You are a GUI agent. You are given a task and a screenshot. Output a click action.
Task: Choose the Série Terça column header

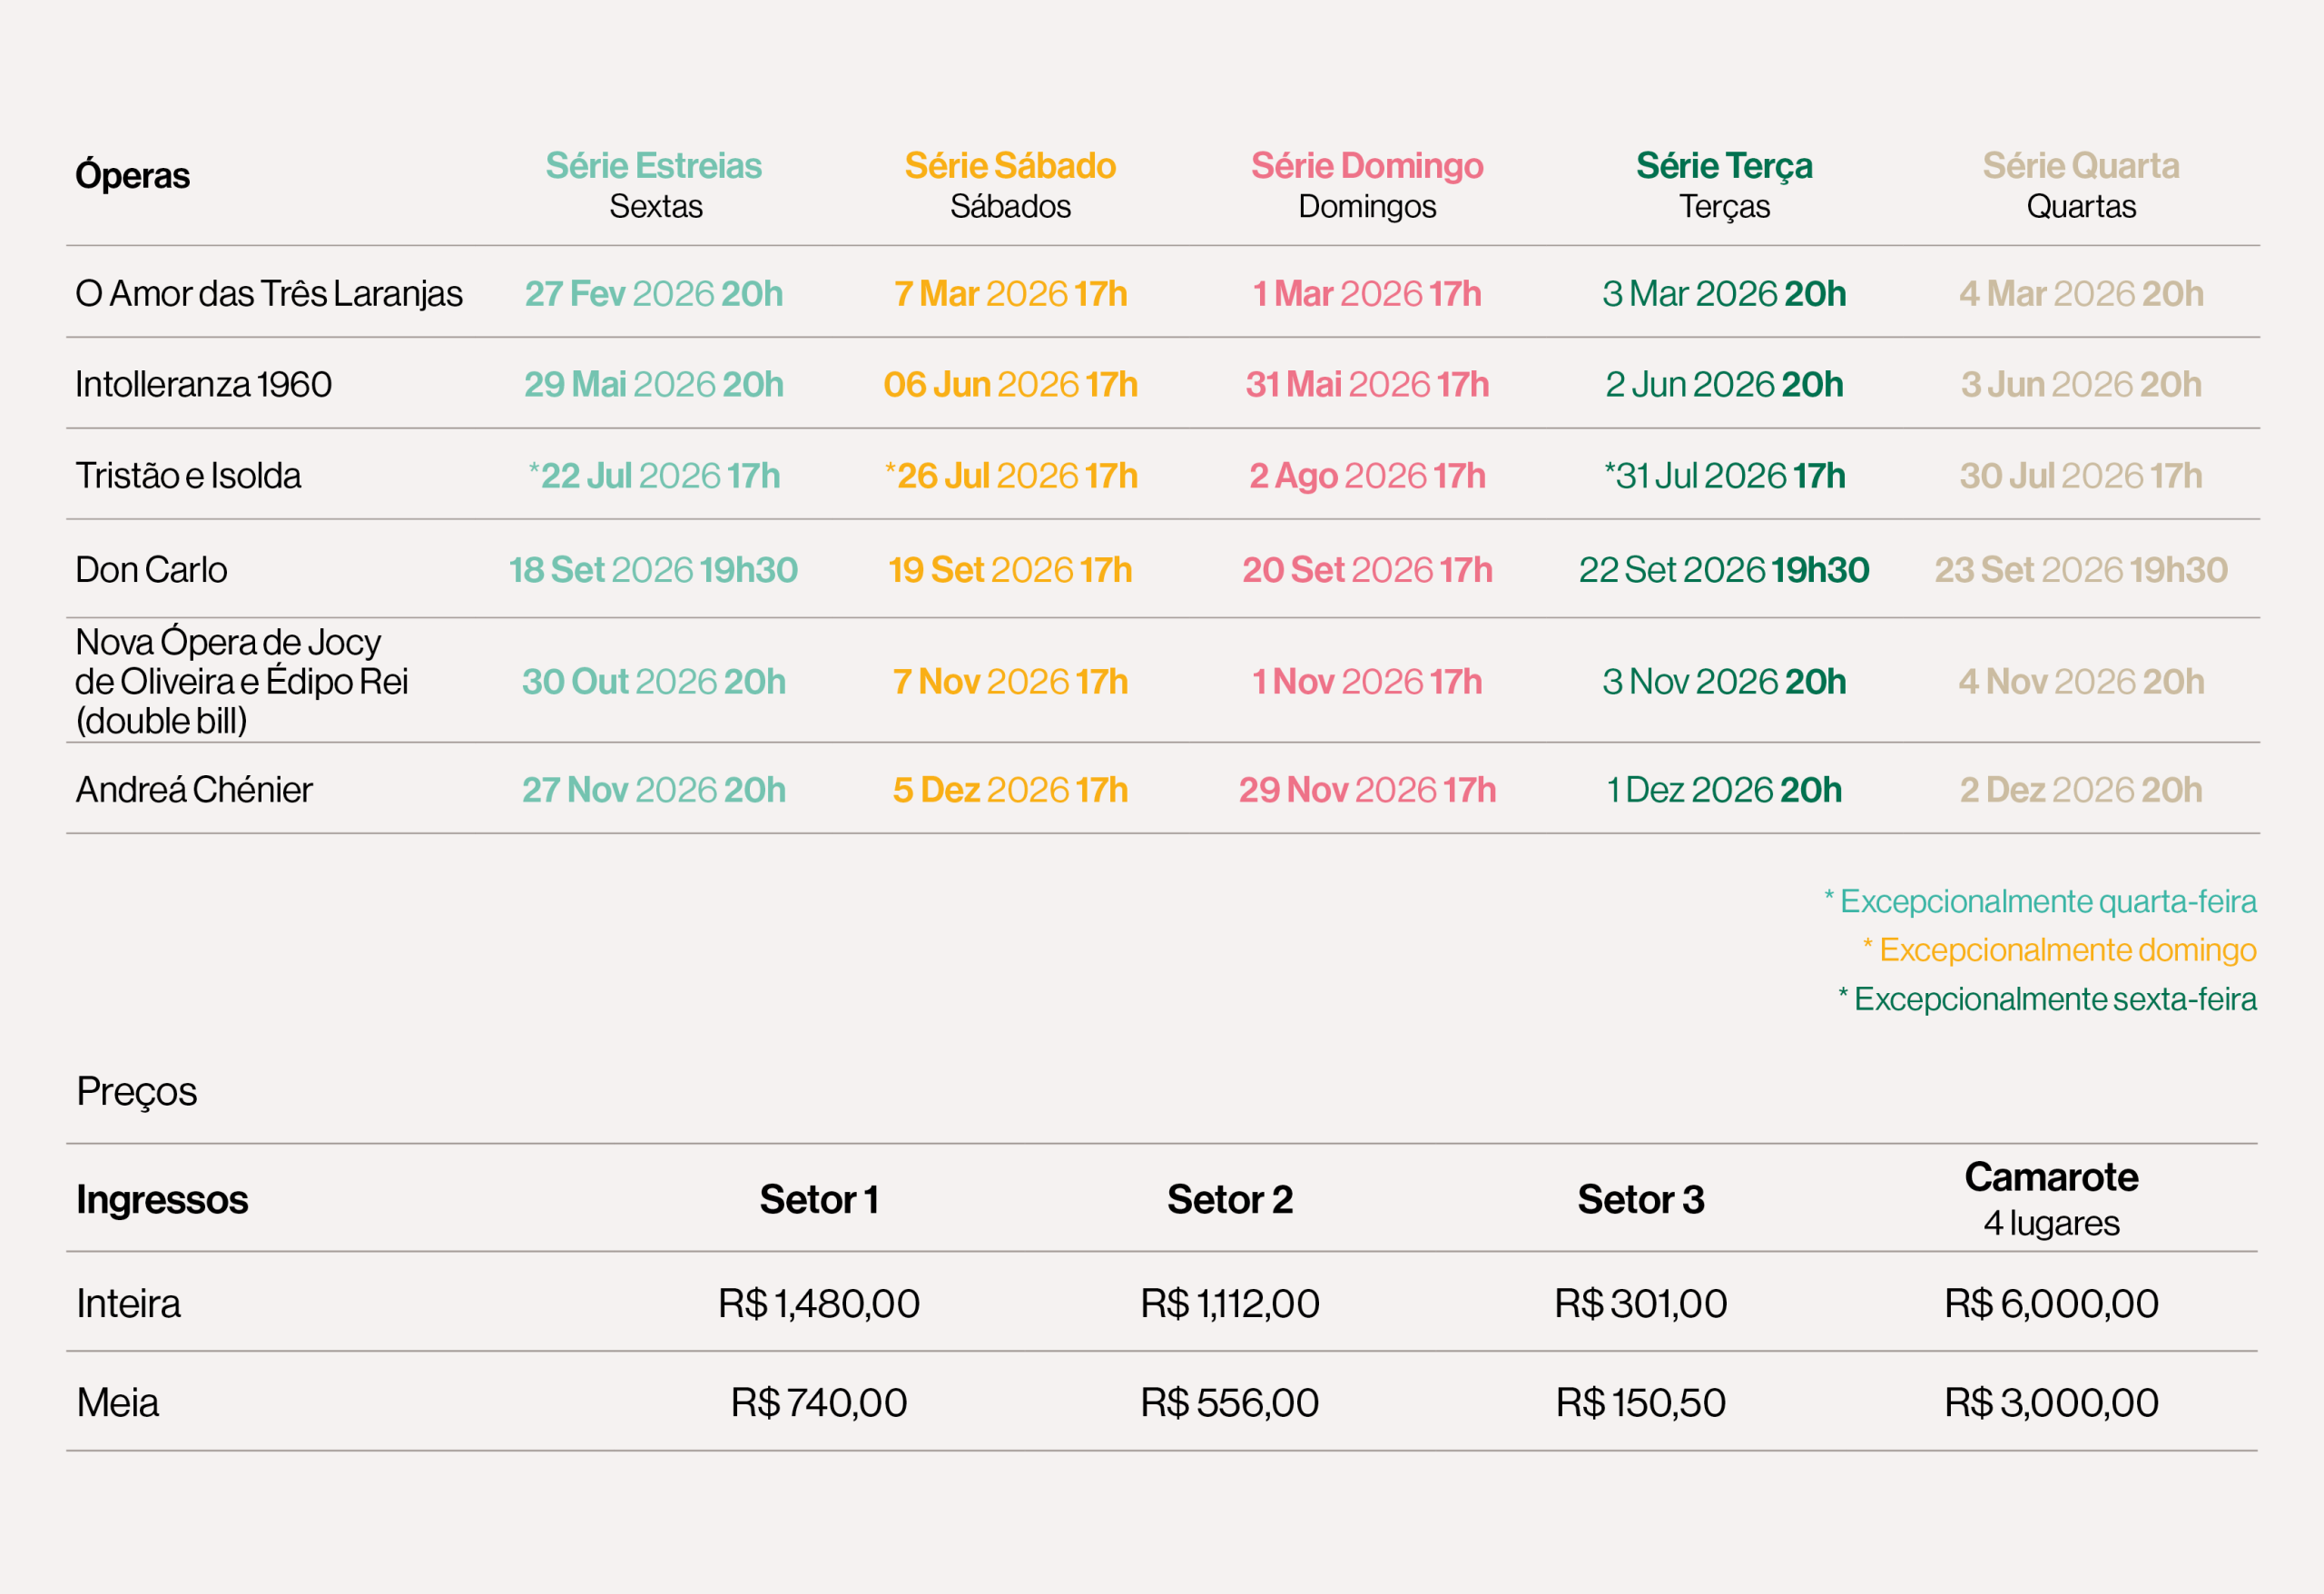[x=1724, y=166]
